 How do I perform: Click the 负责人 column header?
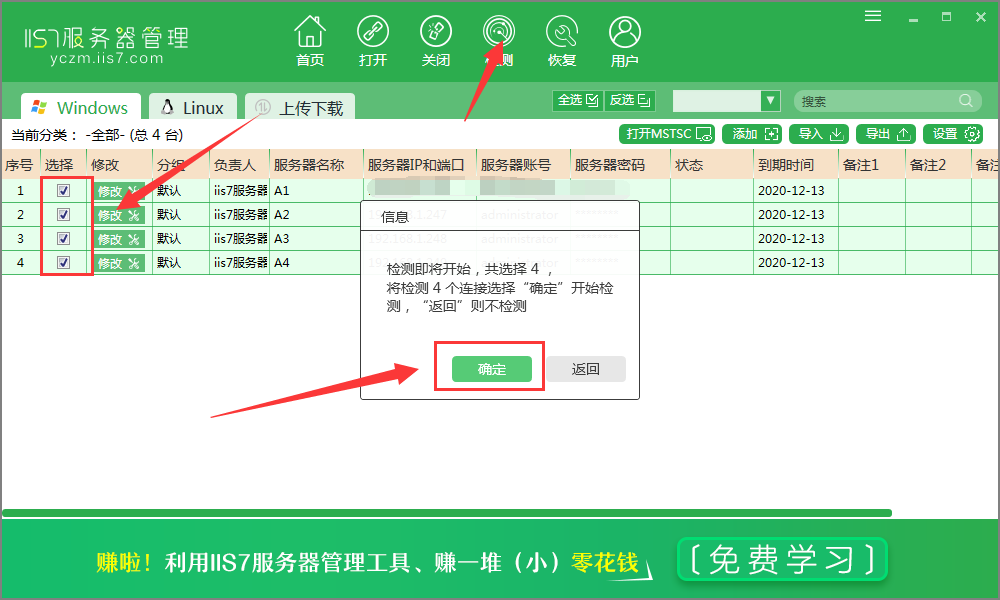[239, 165]
